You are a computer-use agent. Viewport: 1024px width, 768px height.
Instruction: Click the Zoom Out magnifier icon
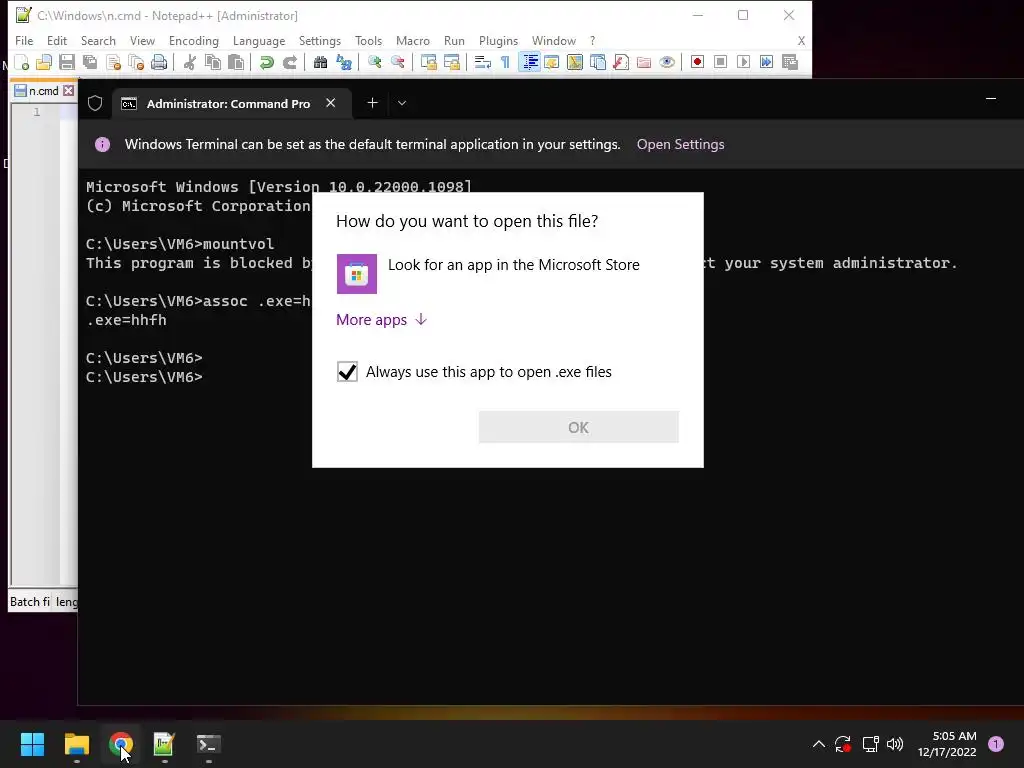coord(397,62)
